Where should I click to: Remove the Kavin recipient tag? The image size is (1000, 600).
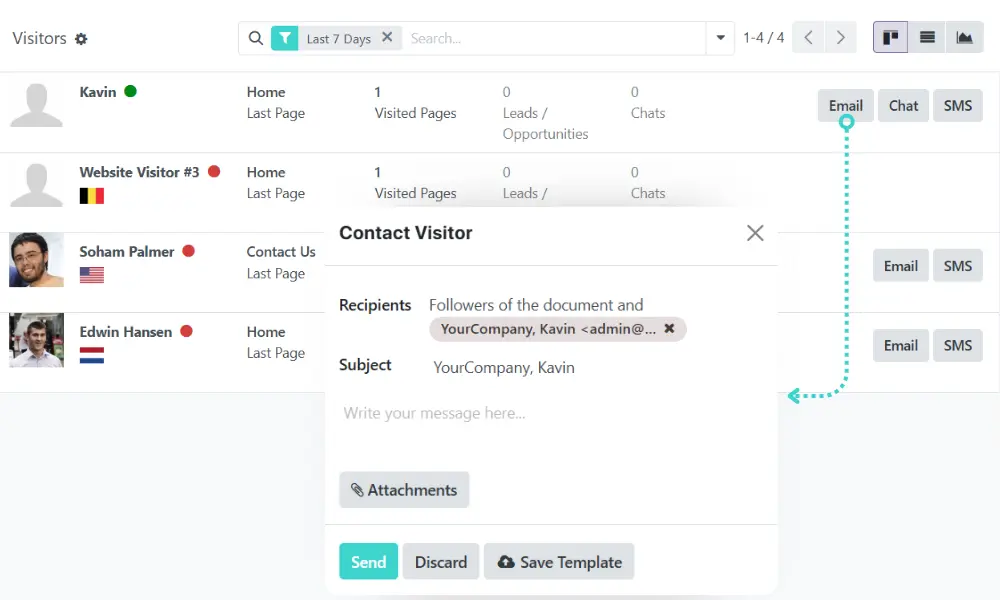[x=669, y=328]
